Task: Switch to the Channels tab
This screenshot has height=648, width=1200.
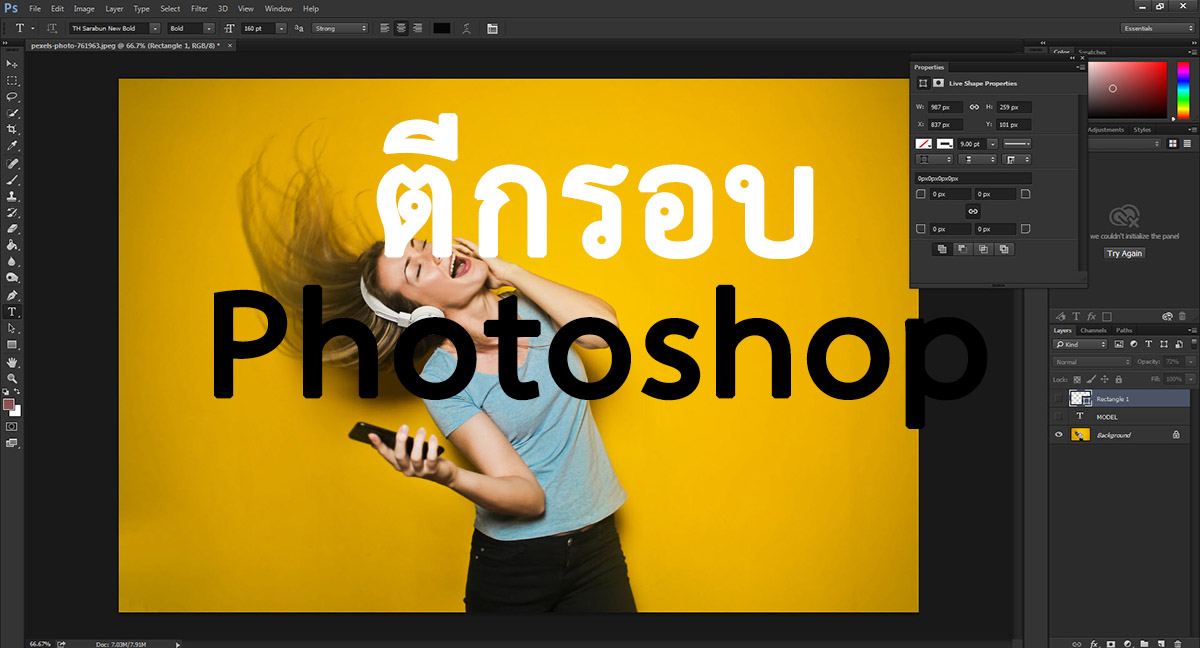Action: coord(1093,330)
